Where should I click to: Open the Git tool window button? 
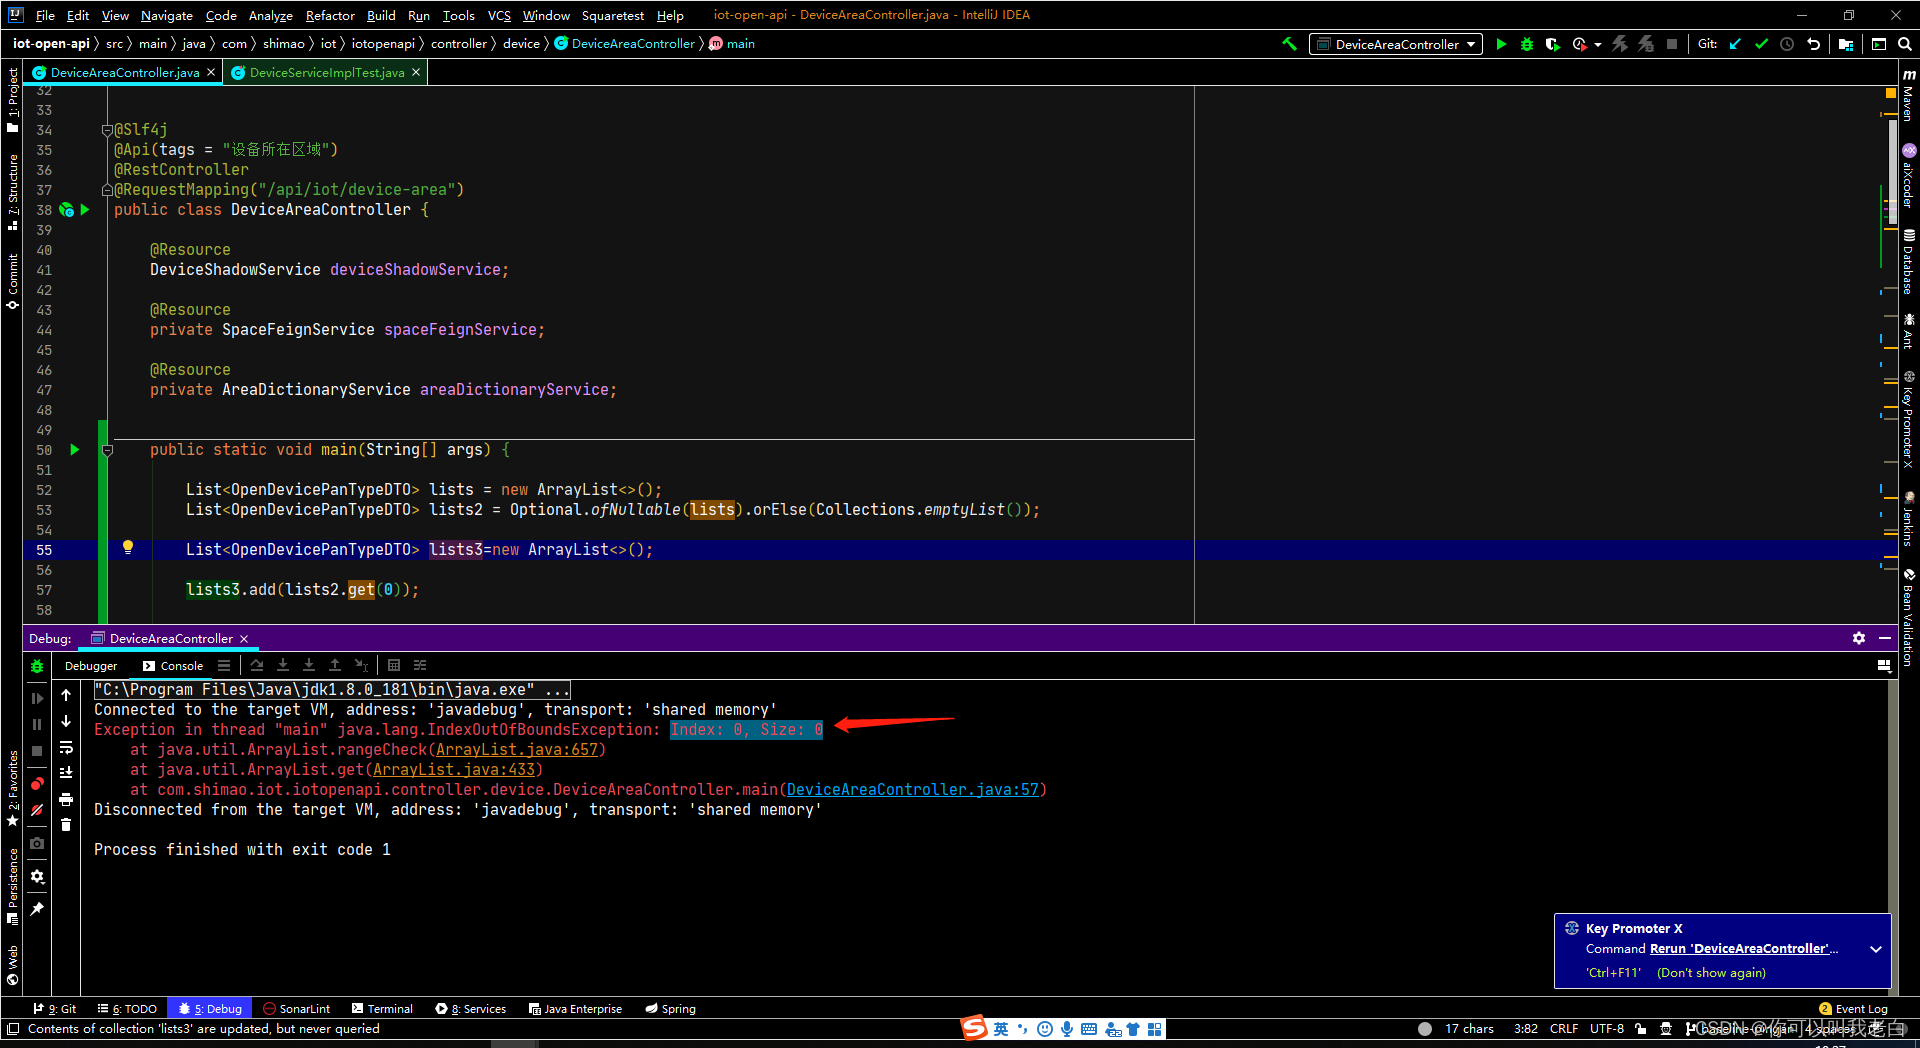coord(55,1009)
